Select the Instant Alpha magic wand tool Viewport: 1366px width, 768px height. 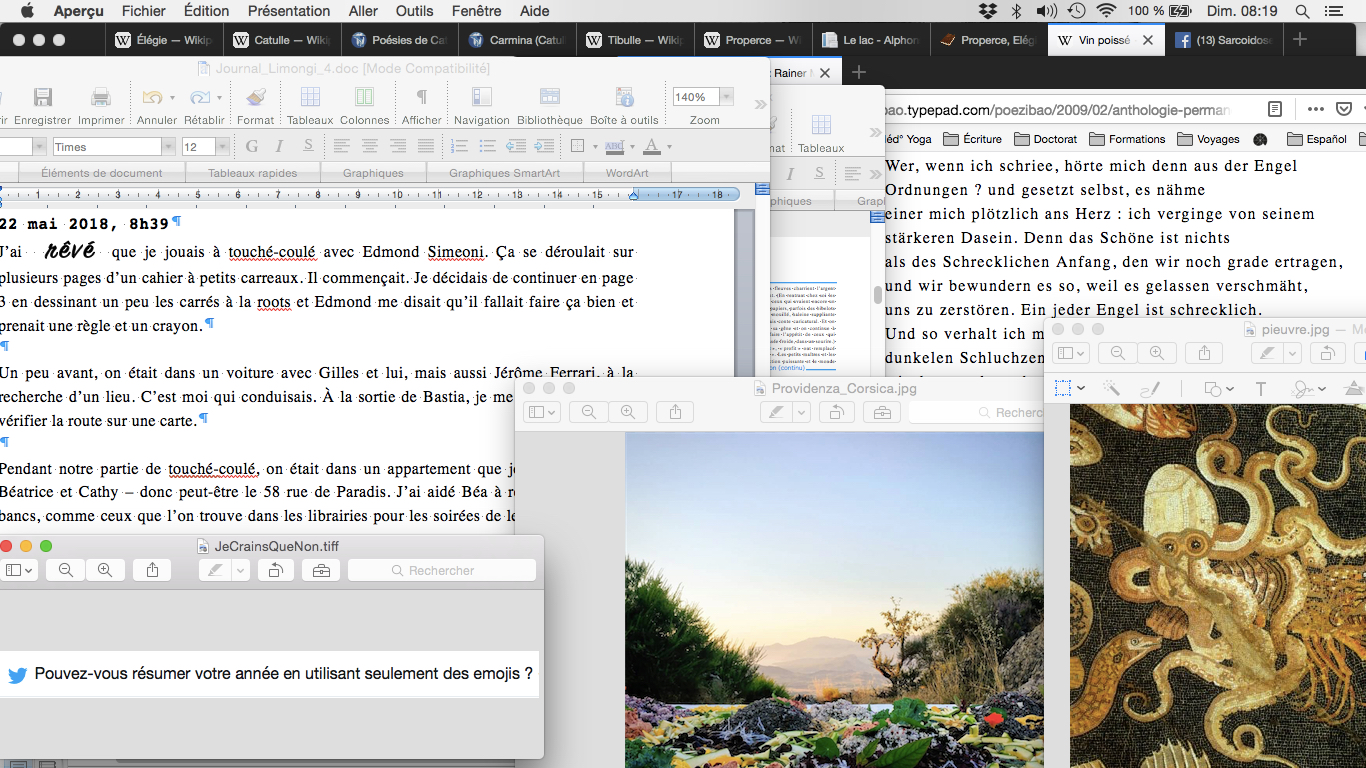pyautogui.click(x=1110, y=389)
